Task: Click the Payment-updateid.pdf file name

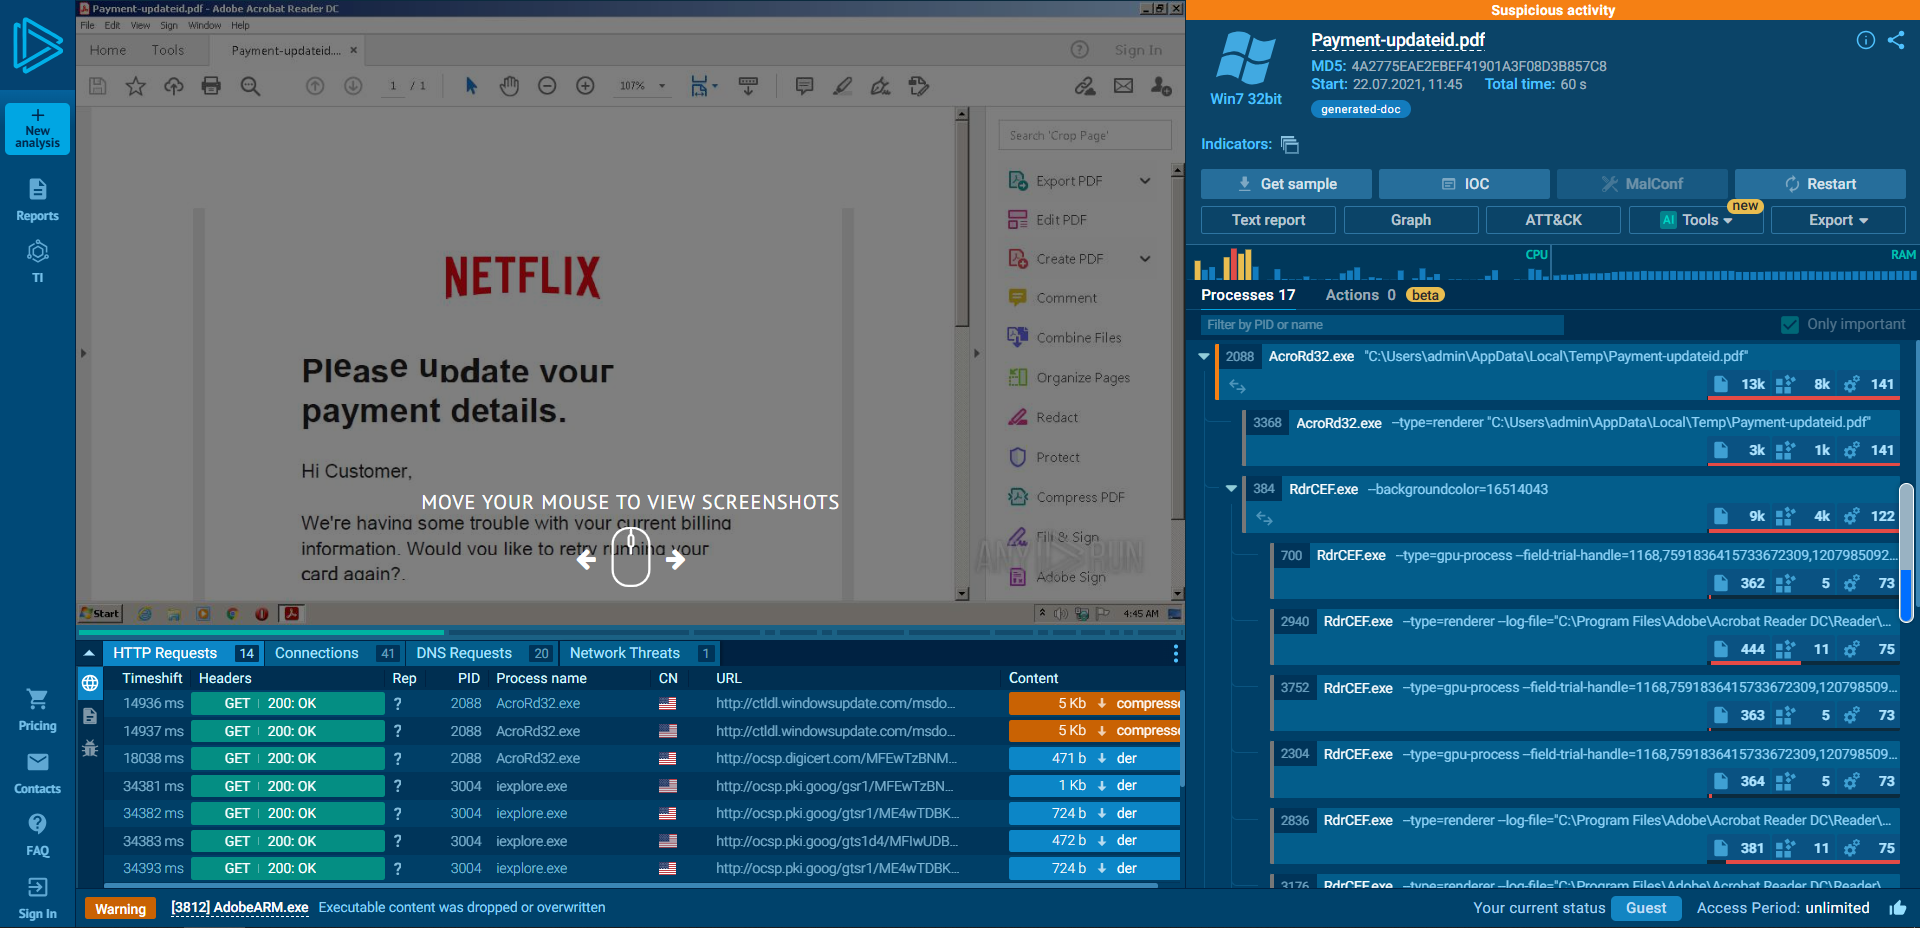Action: 1397,40
